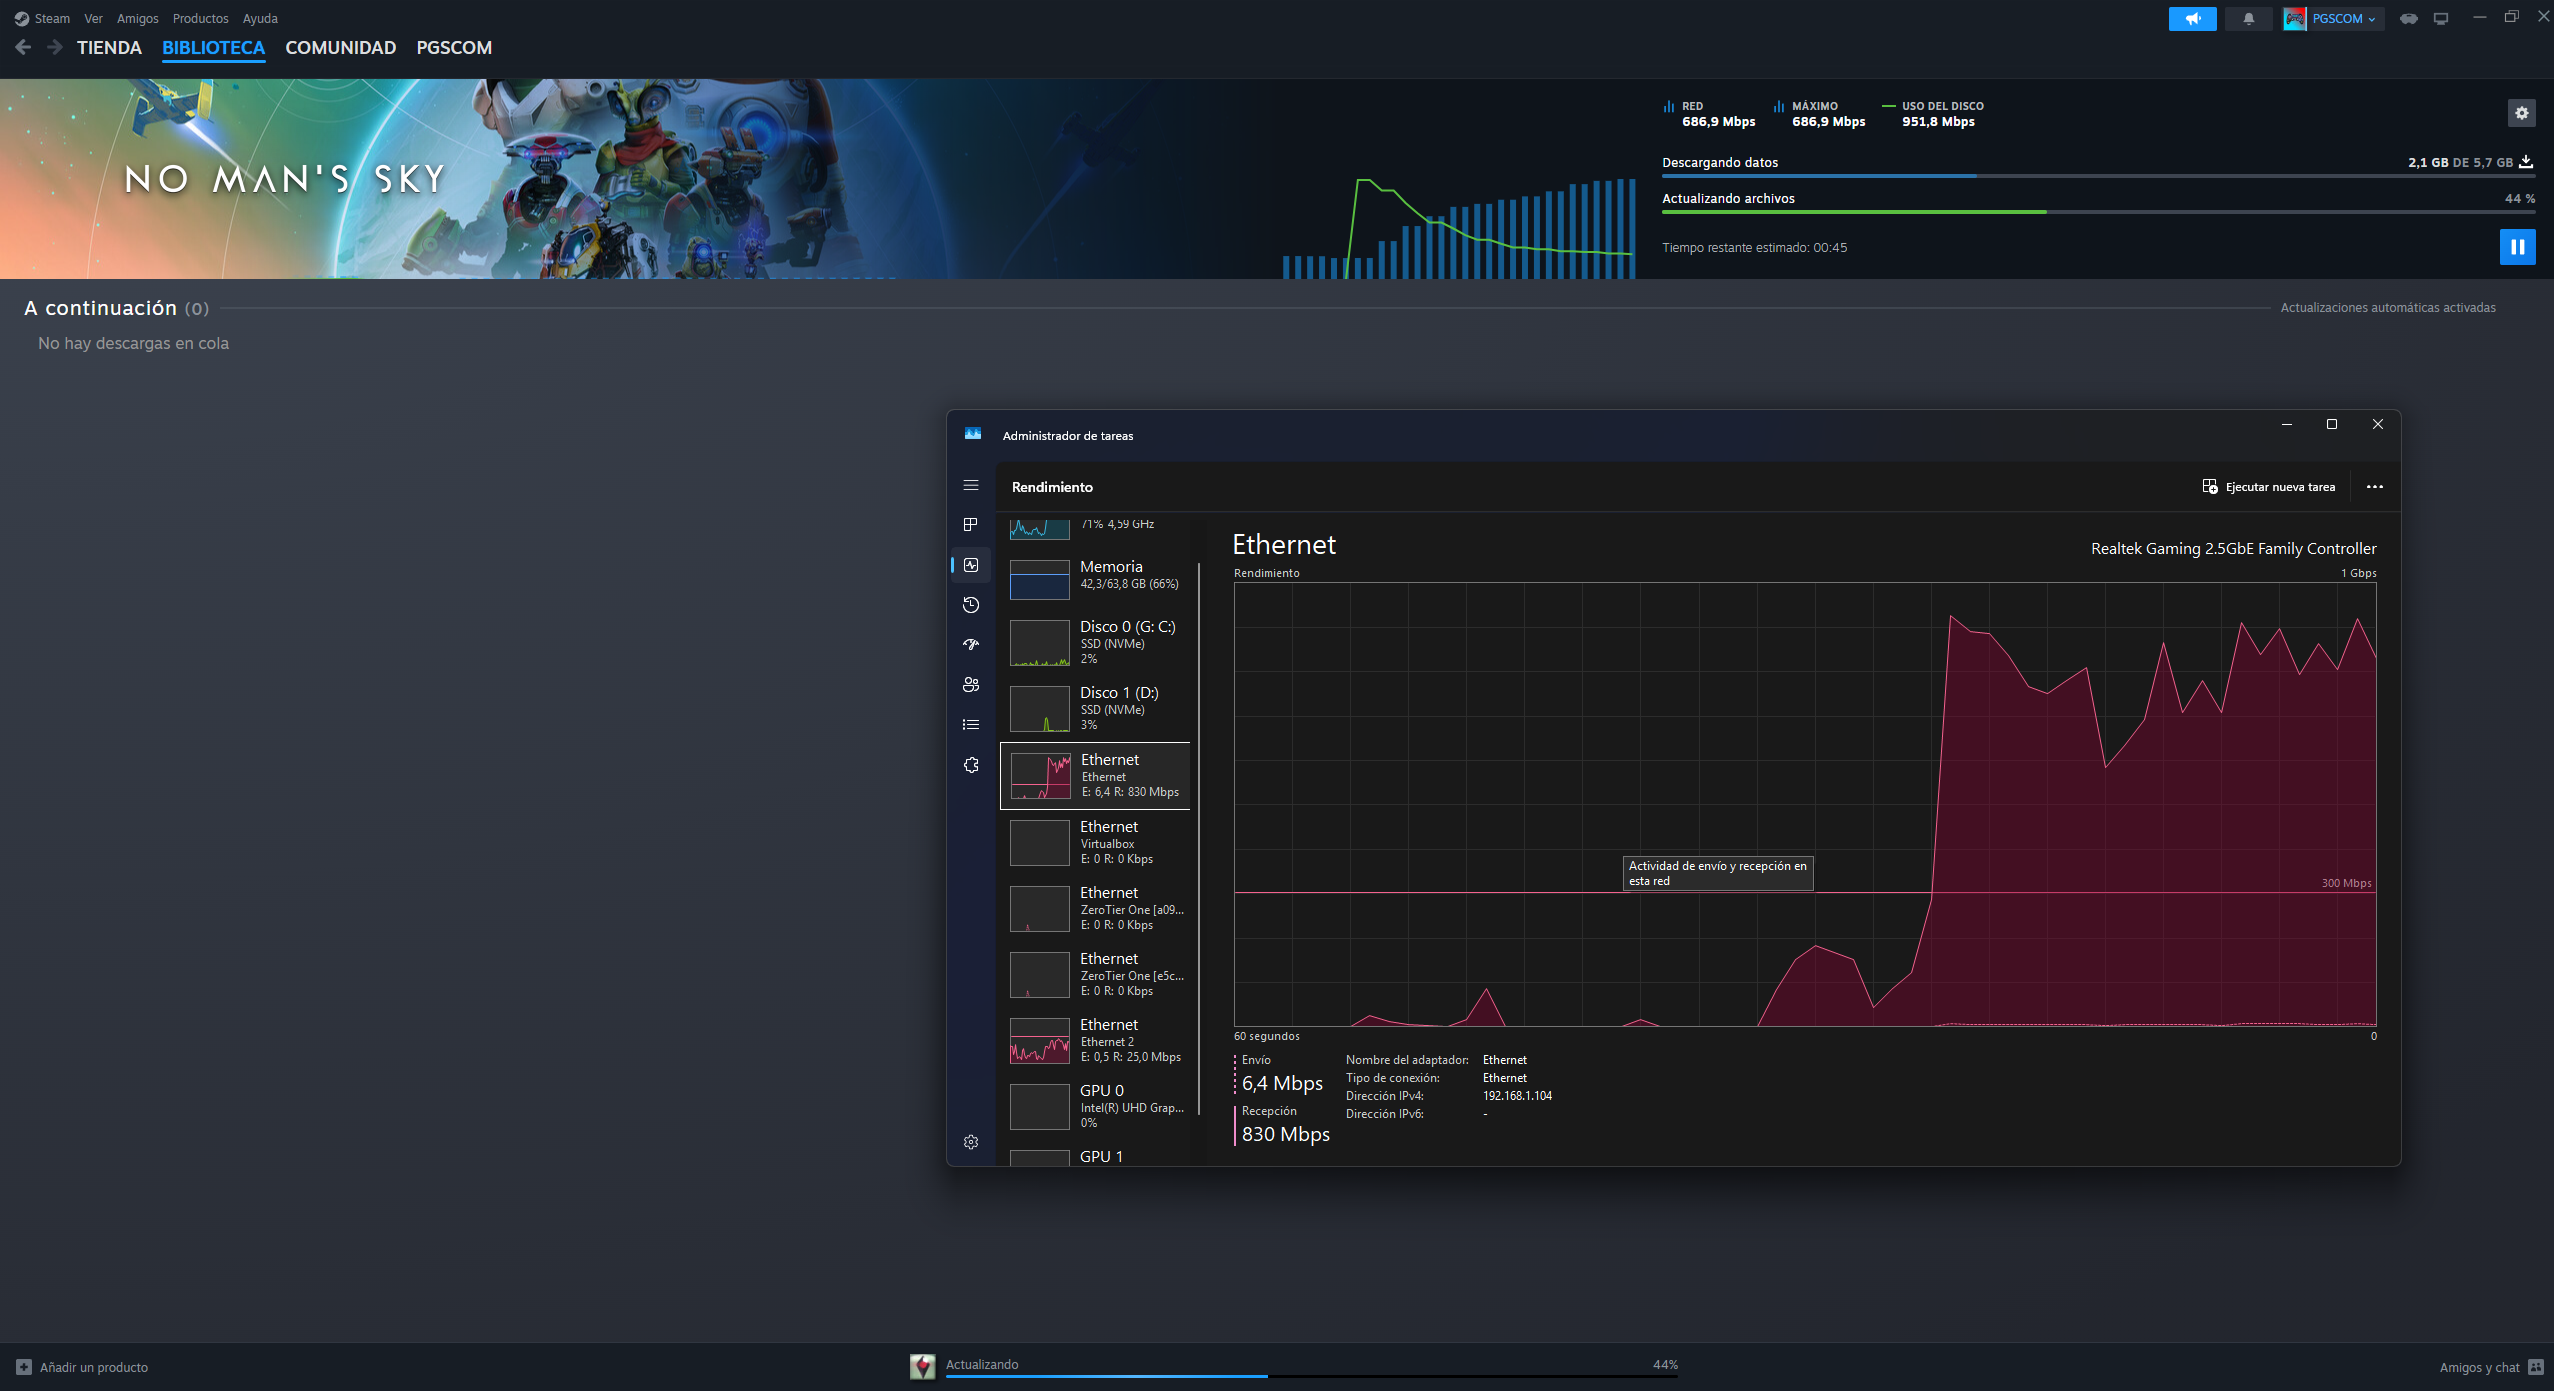Open Task Manager Services page icon
This screenshot has width=2554, height=1391.
pos(970,765)
